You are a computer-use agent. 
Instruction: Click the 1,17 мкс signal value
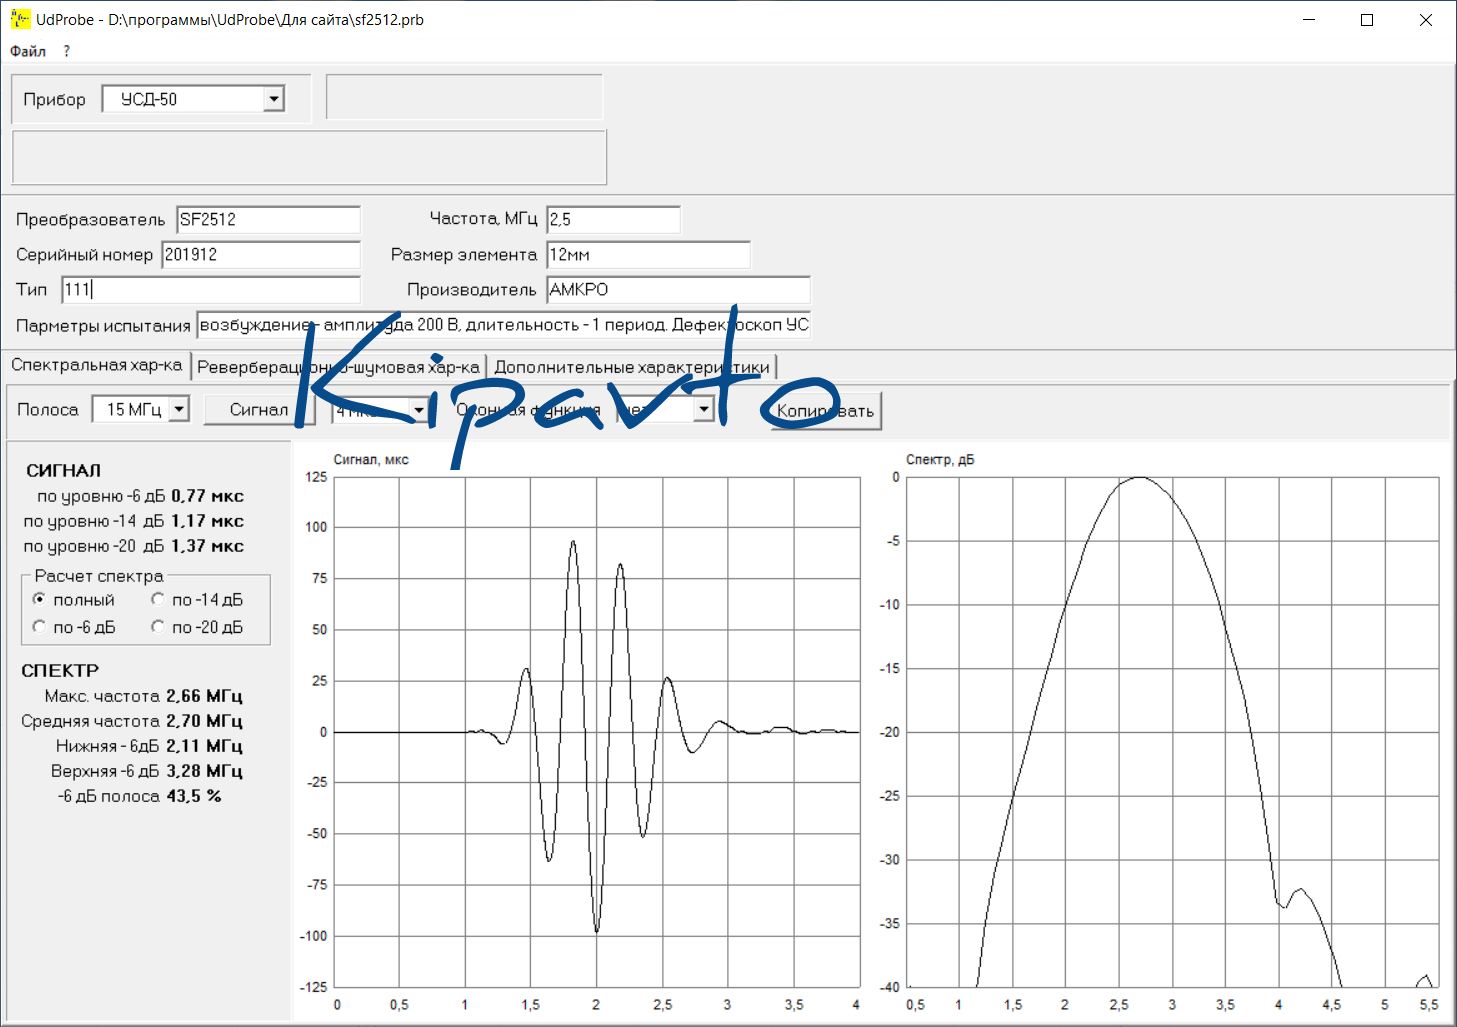click(207, 521)
